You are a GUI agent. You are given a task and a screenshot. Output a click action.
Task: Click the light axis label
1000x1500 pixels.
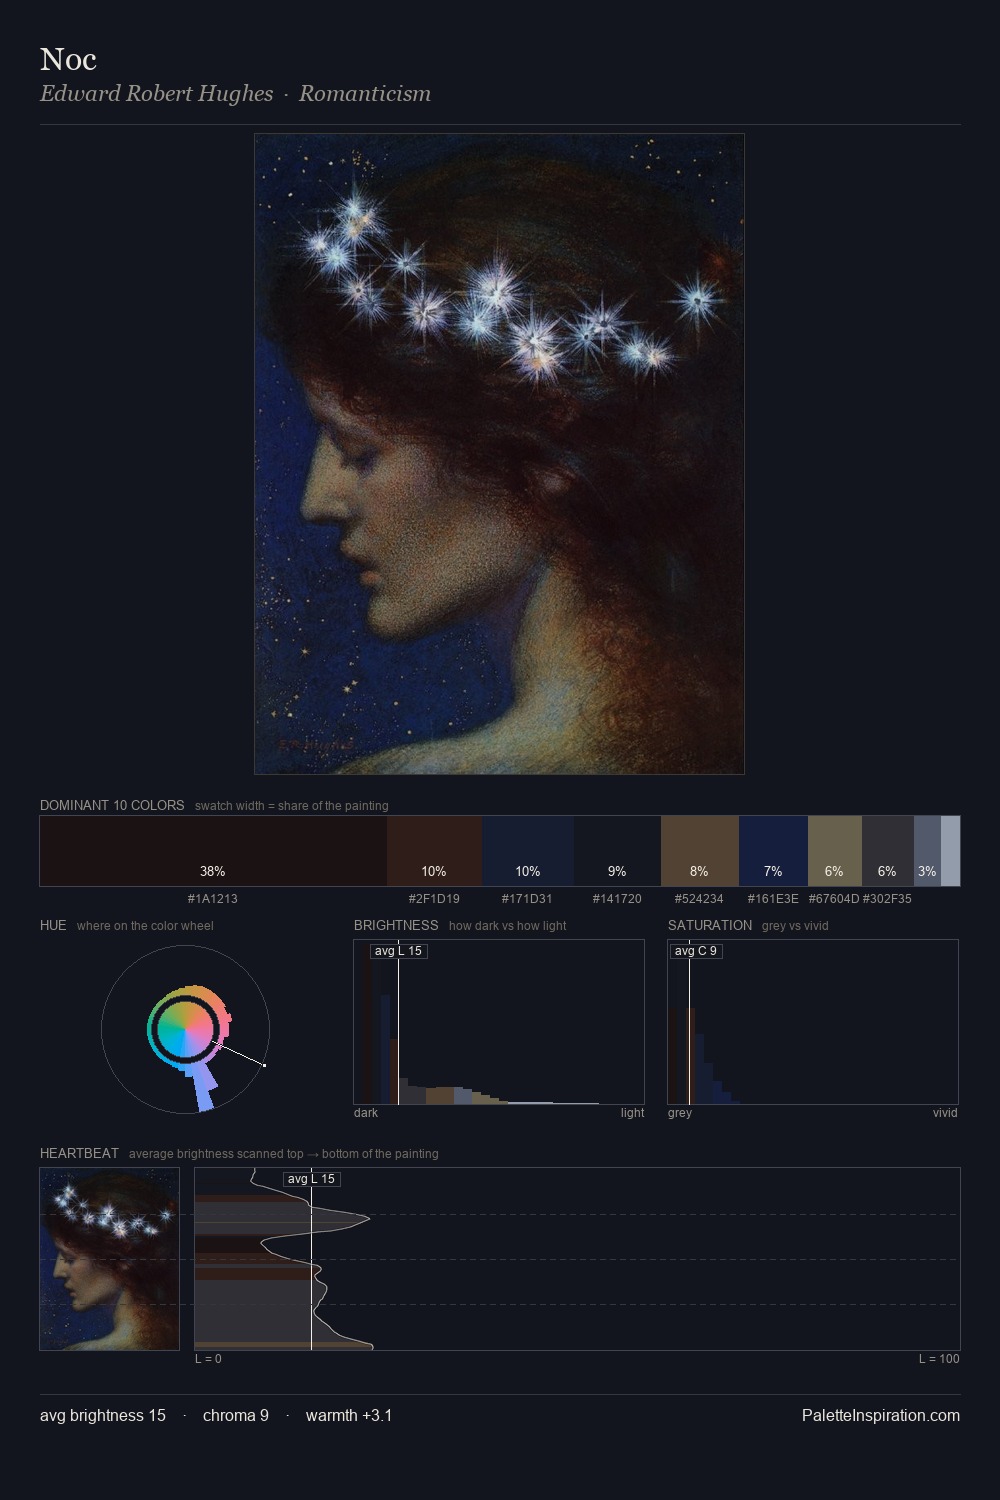632,1112
